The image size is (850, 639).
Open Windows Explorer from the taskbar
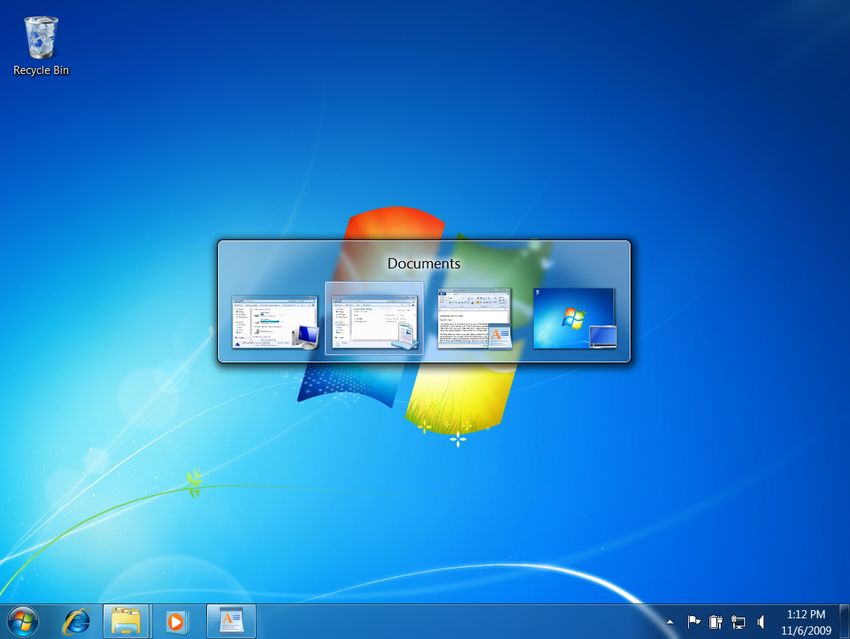[x=126, y=621]
